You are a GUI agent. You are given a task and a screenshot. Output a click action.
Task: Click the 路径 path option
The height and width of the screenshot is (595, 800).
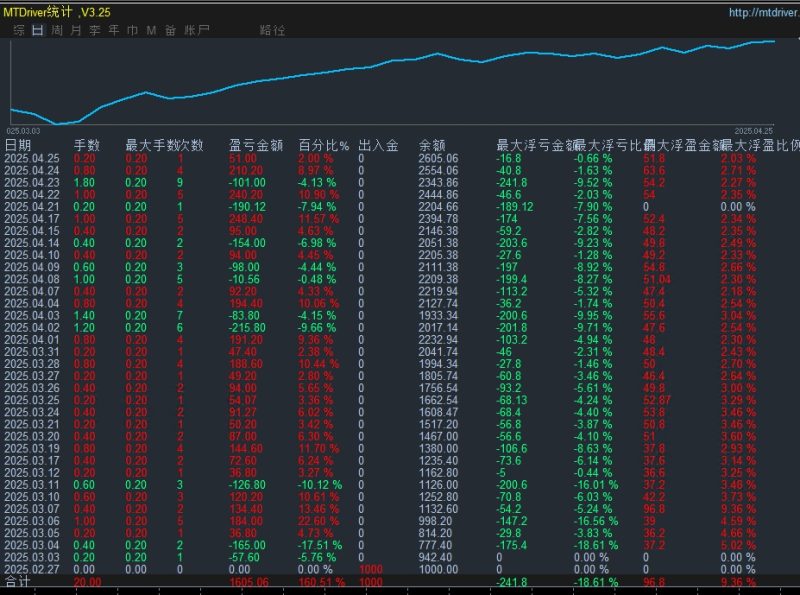point(271,31)
